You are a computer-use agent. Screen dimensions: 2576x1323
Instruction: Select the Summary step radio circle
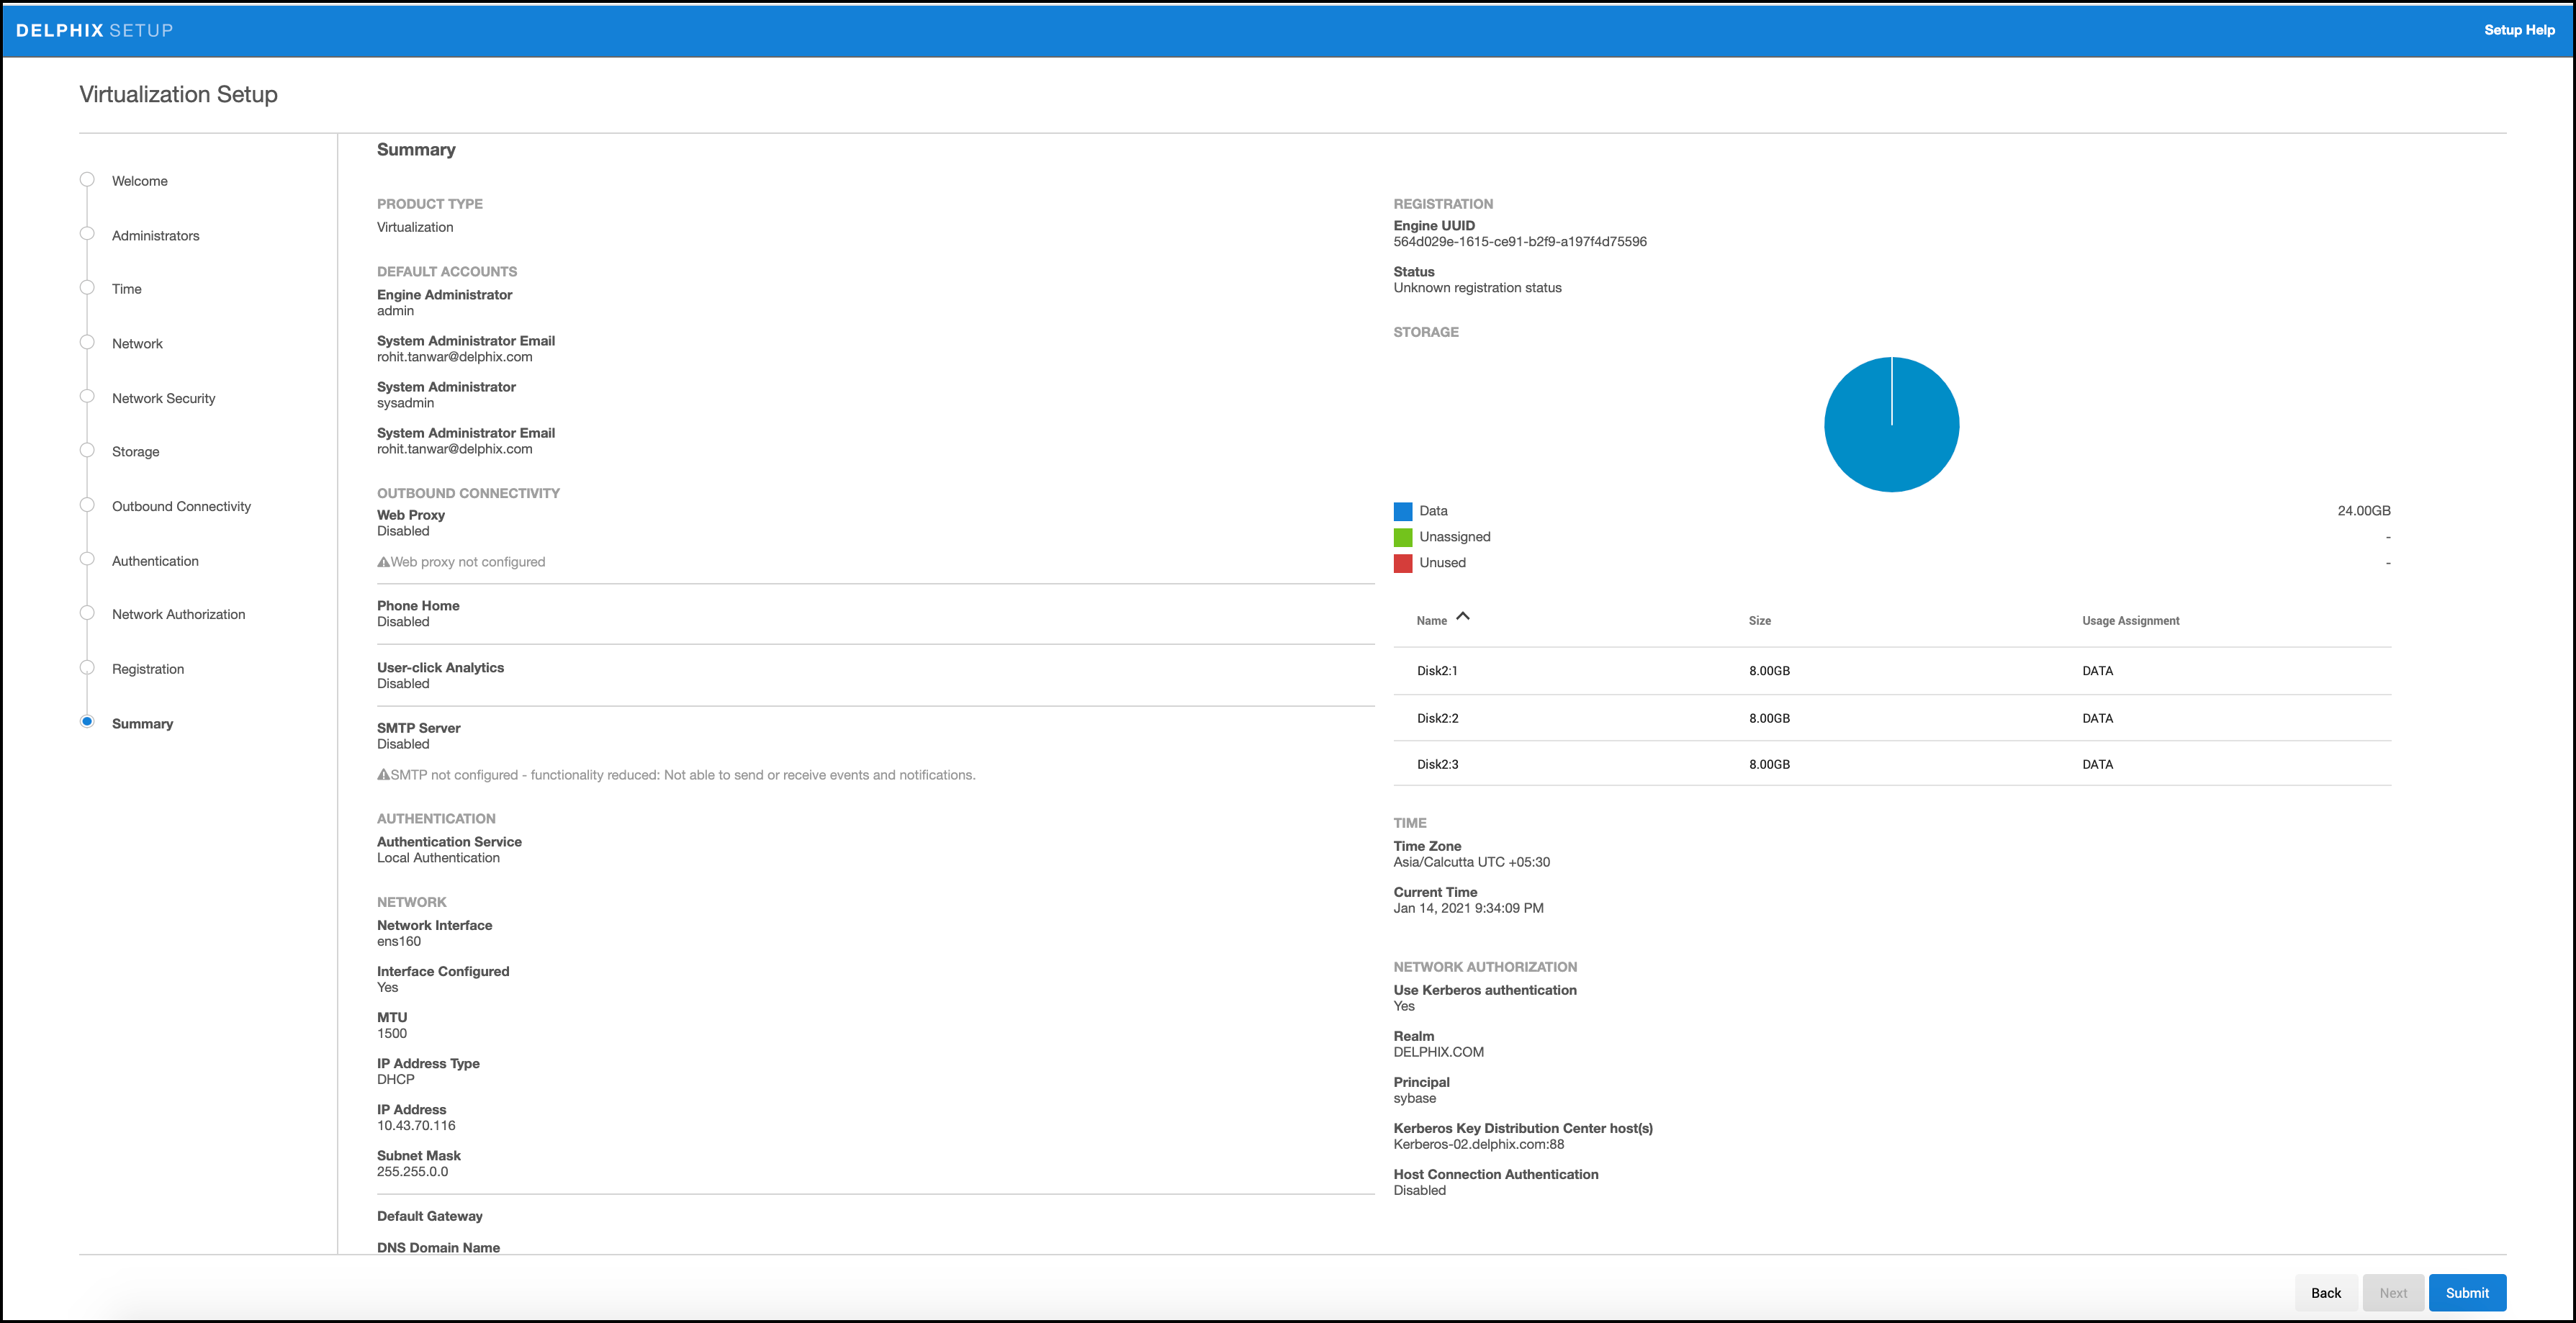(87, 722)
